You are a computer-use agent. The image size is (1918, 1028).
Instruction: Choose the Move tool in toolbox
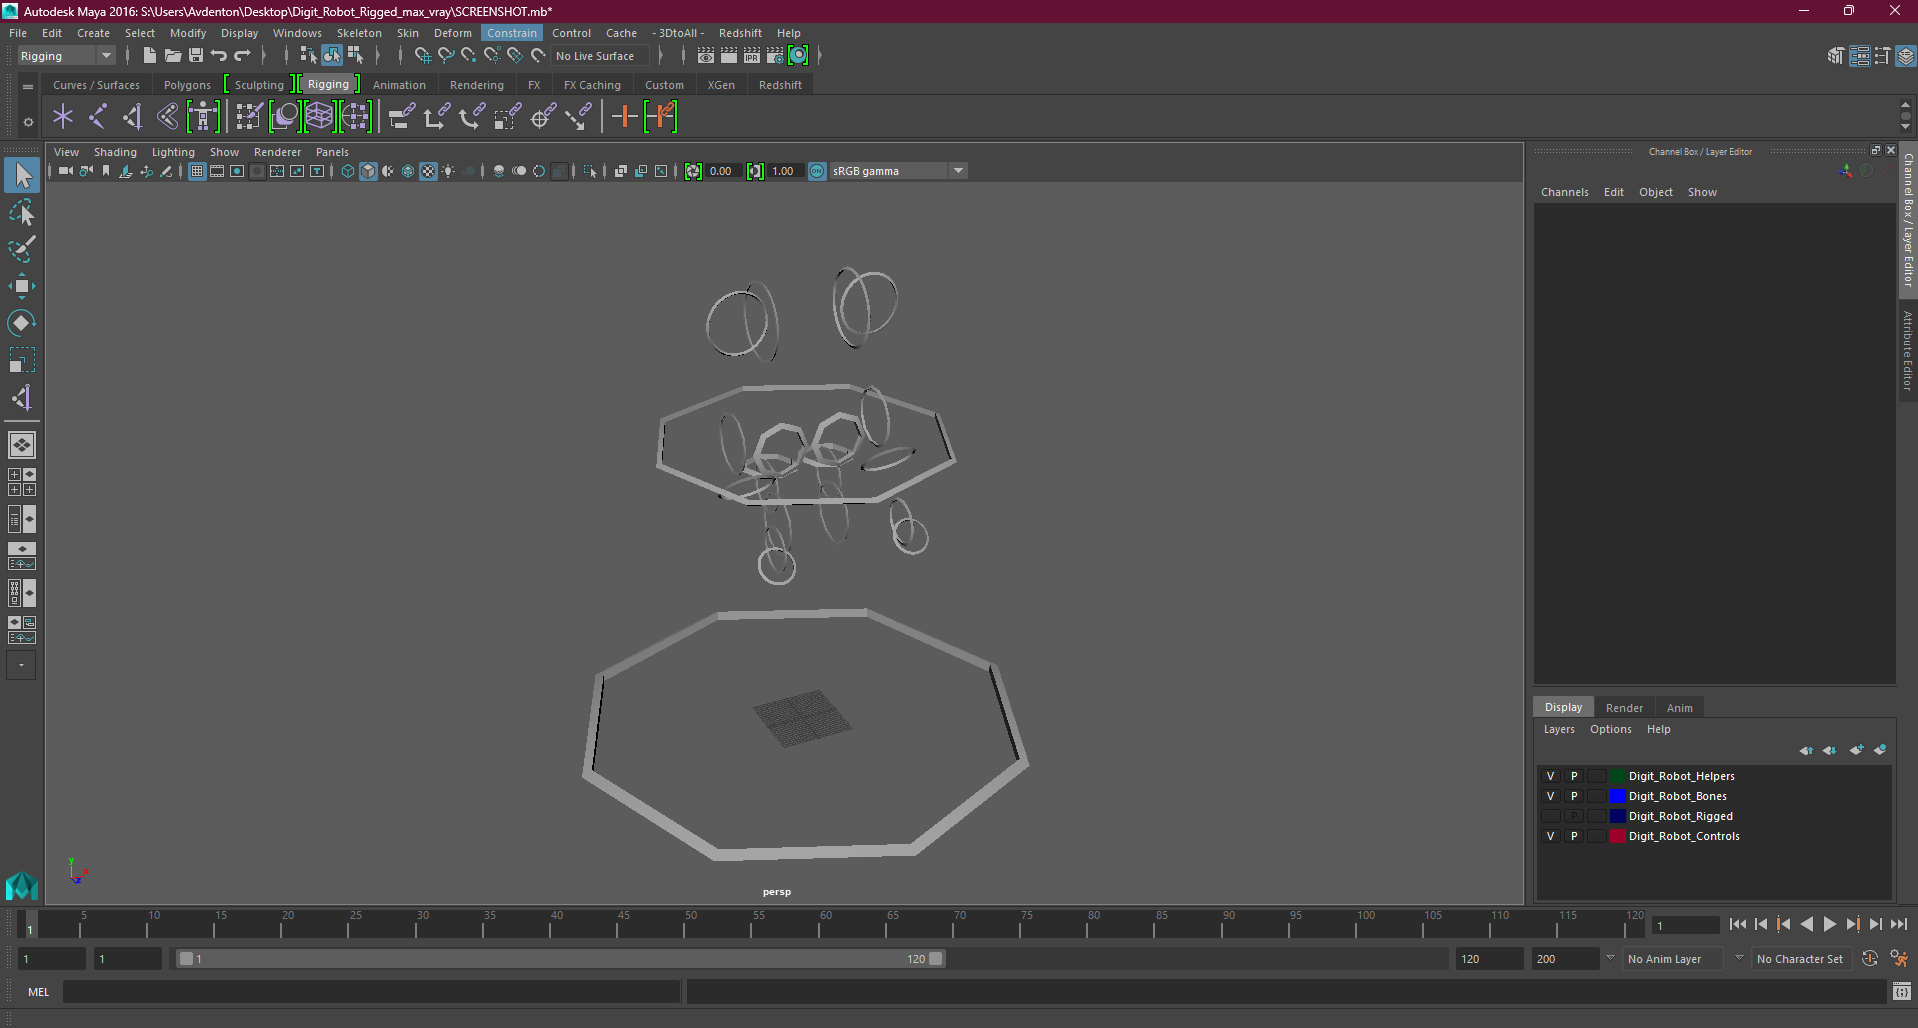coord(22,286)
